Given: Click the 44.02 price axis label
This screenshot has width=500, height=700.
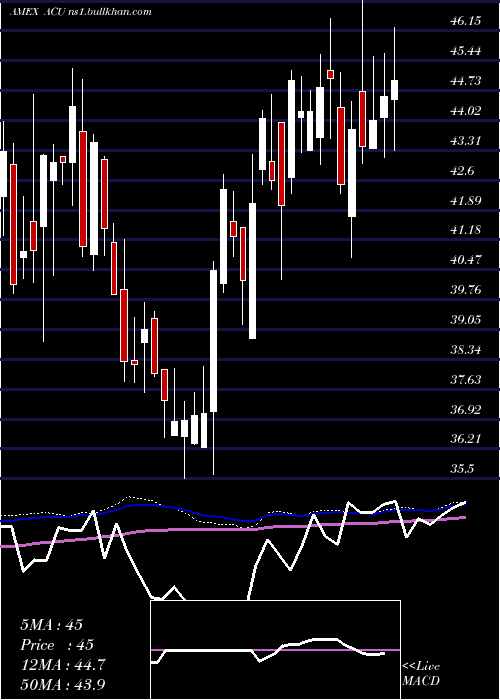Looking at the screenshot, I should (x=466, y=111).
